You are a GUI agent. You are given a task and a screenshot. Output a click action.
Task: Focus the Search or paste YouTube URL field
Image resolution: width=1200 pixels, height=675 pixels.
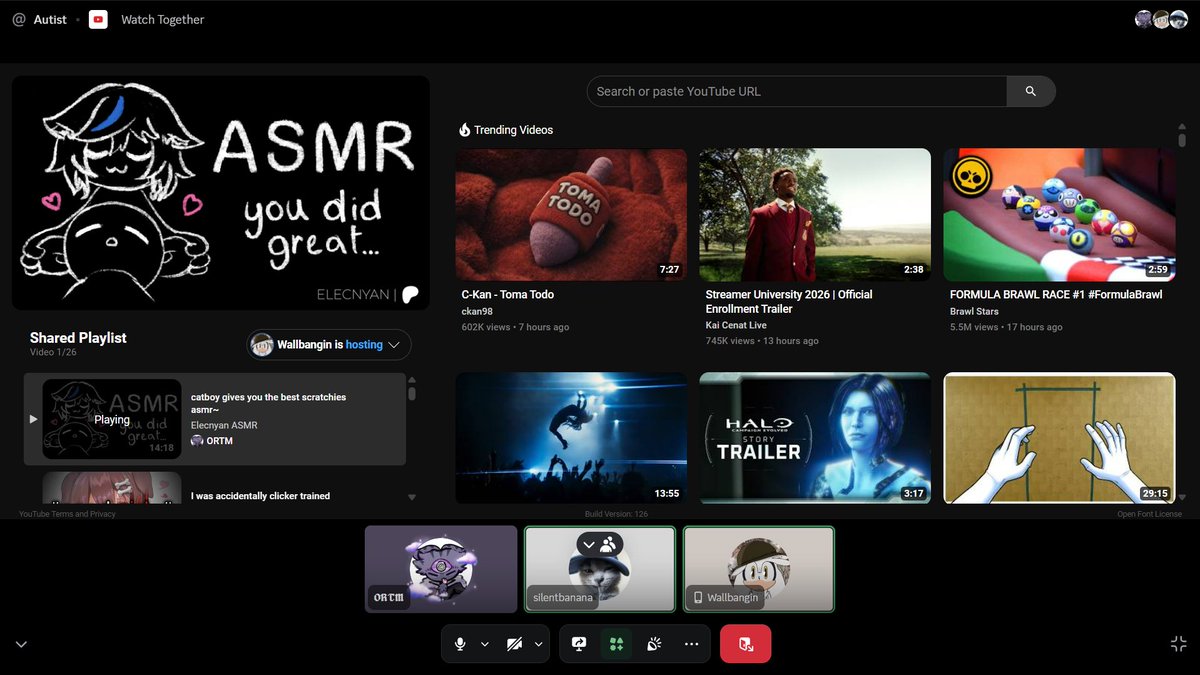[797, 91]
